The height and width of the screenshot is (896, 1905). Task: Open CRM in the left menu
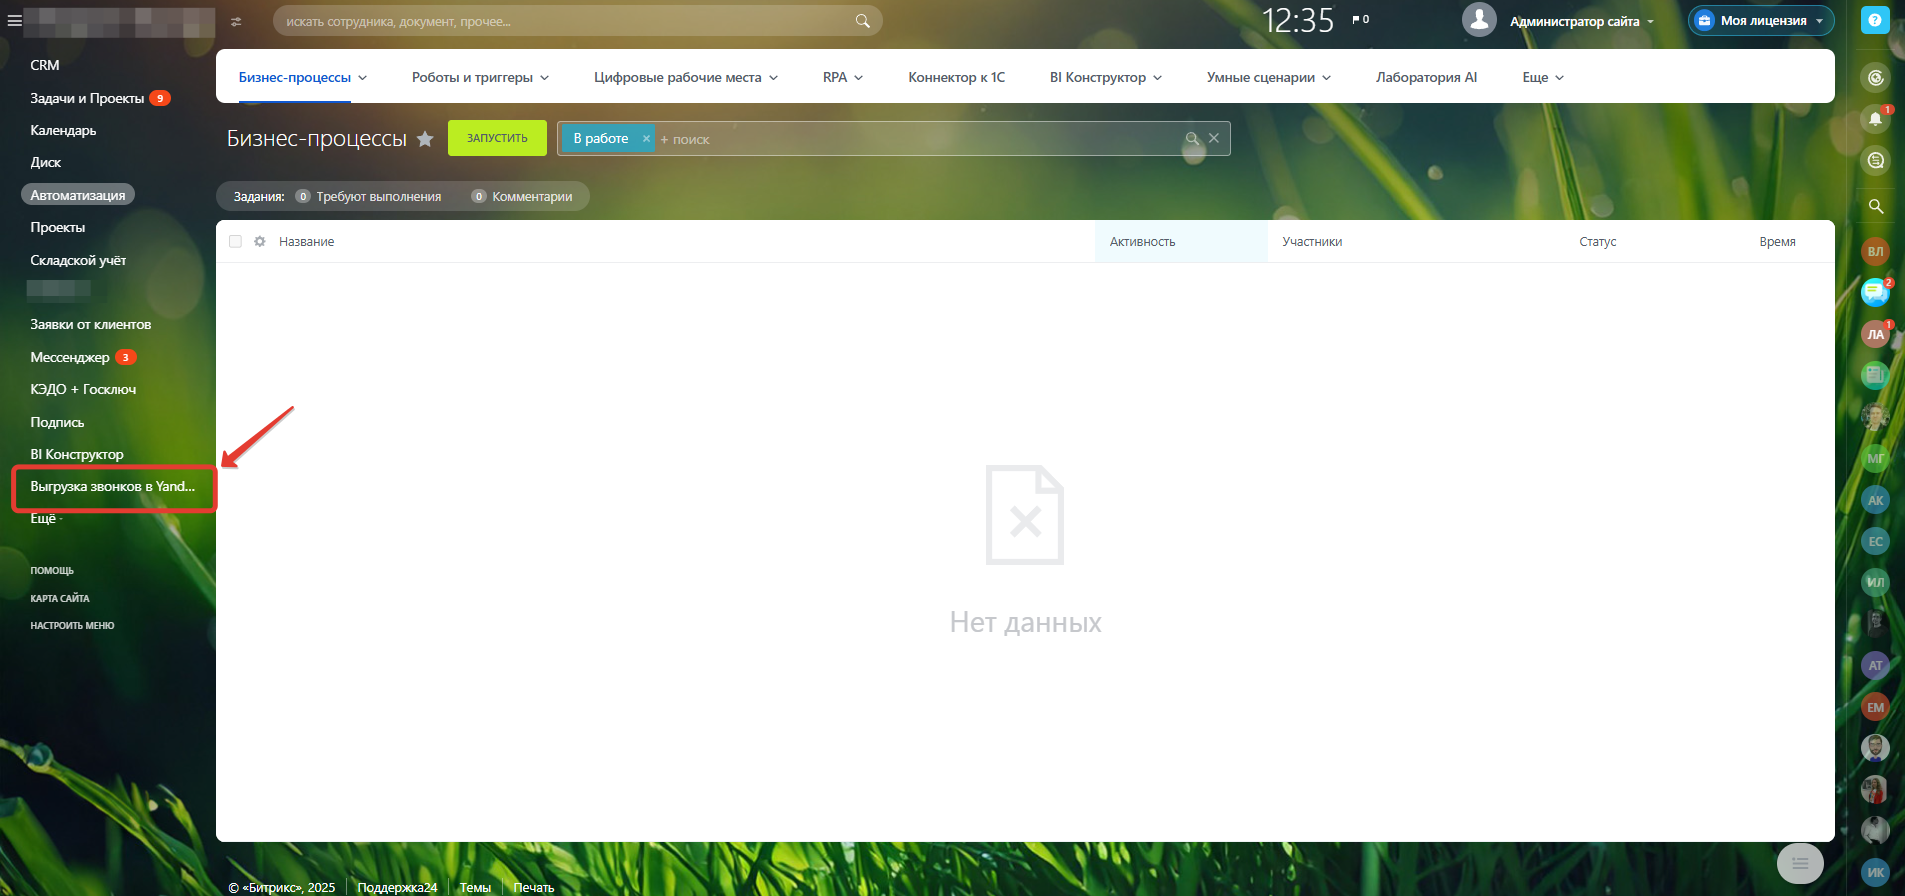[45, 65]
